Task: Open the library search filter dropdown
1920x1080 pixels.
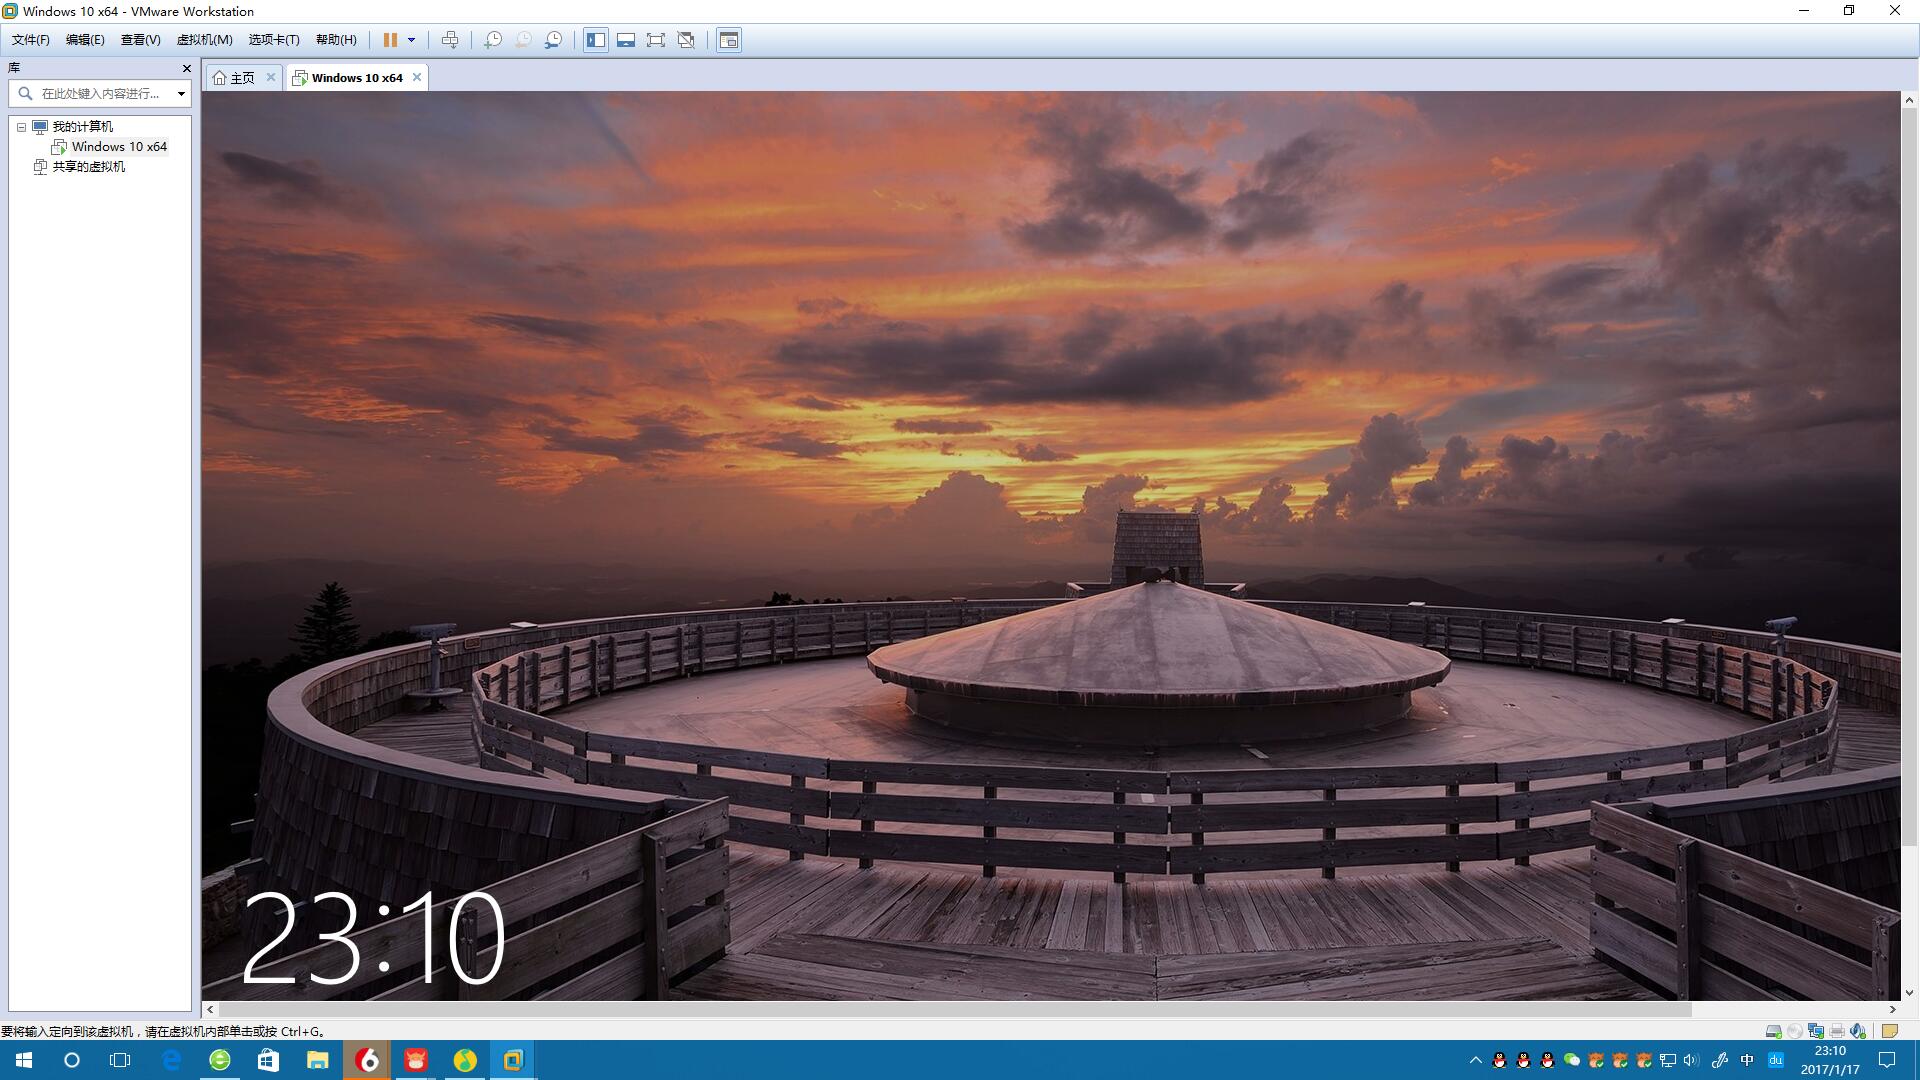Action: [x=181, y=94]
